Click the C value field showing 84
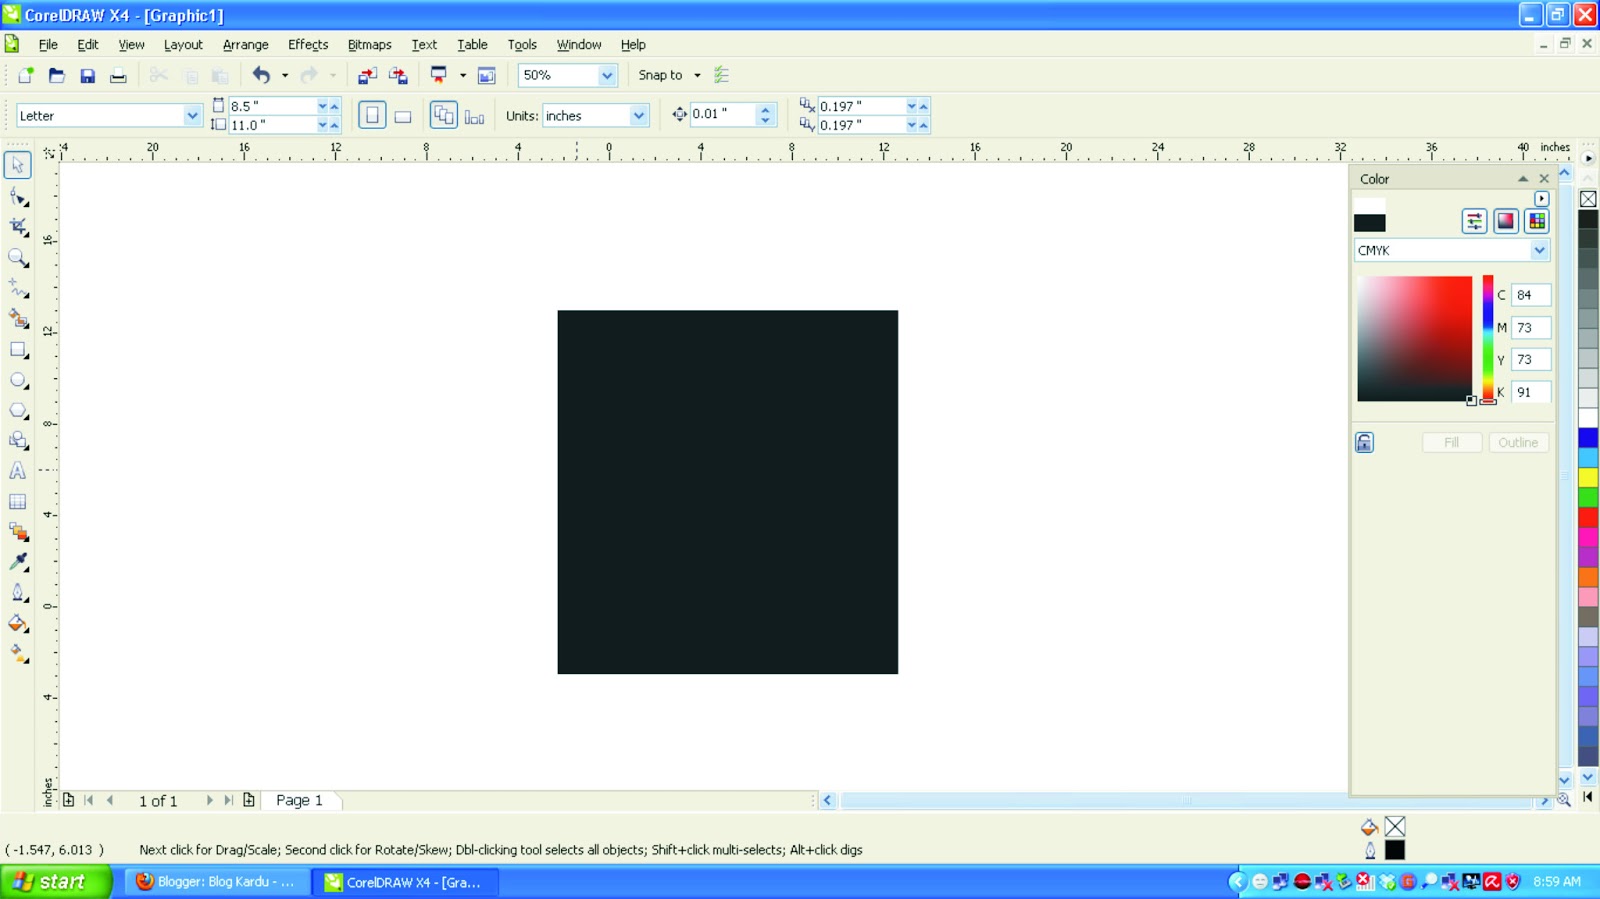Viewport: 1600px width, 899px height. click(1530, 295)
